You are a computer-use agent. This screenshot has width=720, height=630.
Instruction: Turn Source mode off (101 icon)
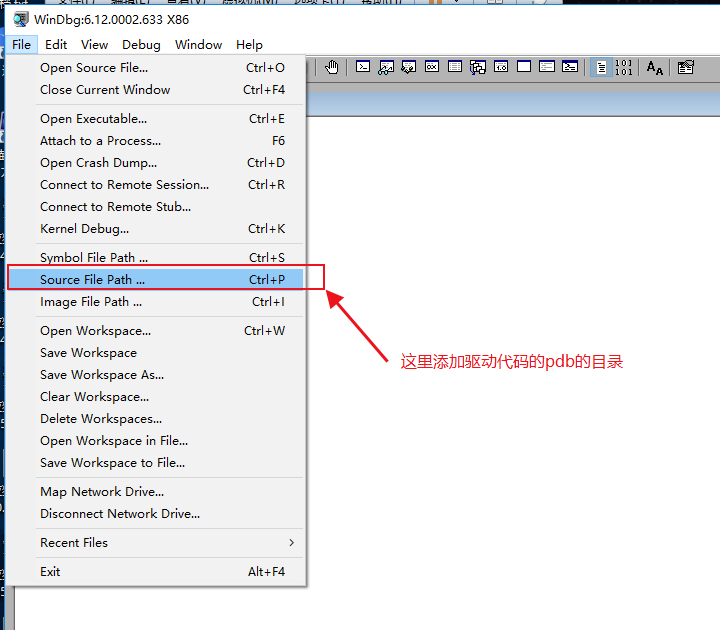pos(624,67)
